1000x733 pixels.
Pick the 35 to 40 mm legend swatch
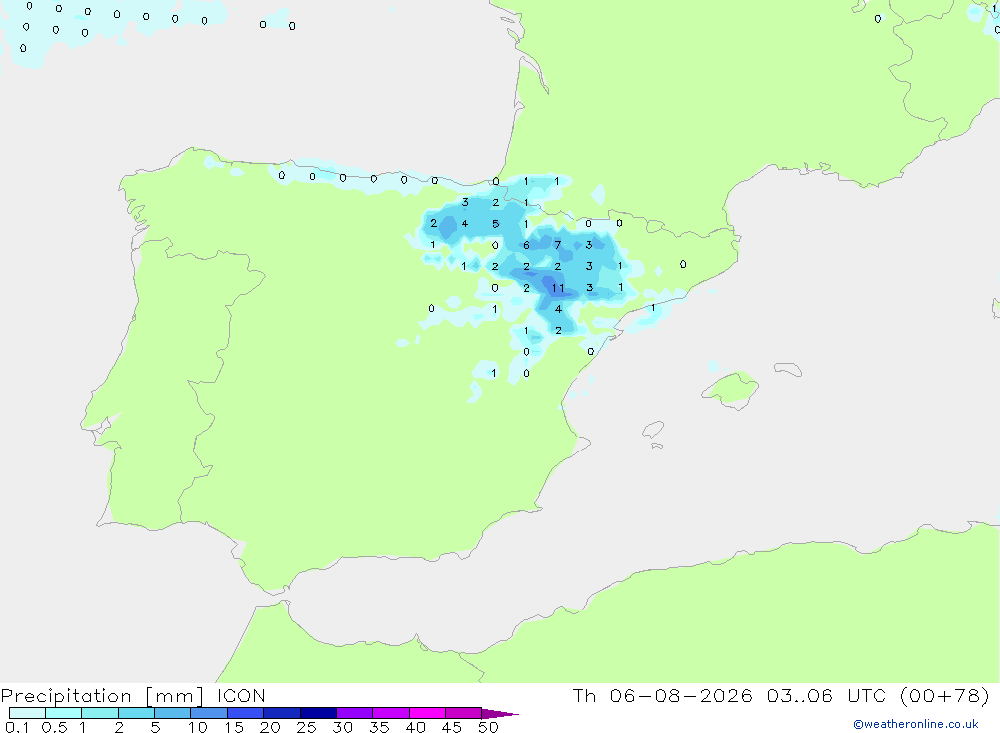tap(390, 713)
